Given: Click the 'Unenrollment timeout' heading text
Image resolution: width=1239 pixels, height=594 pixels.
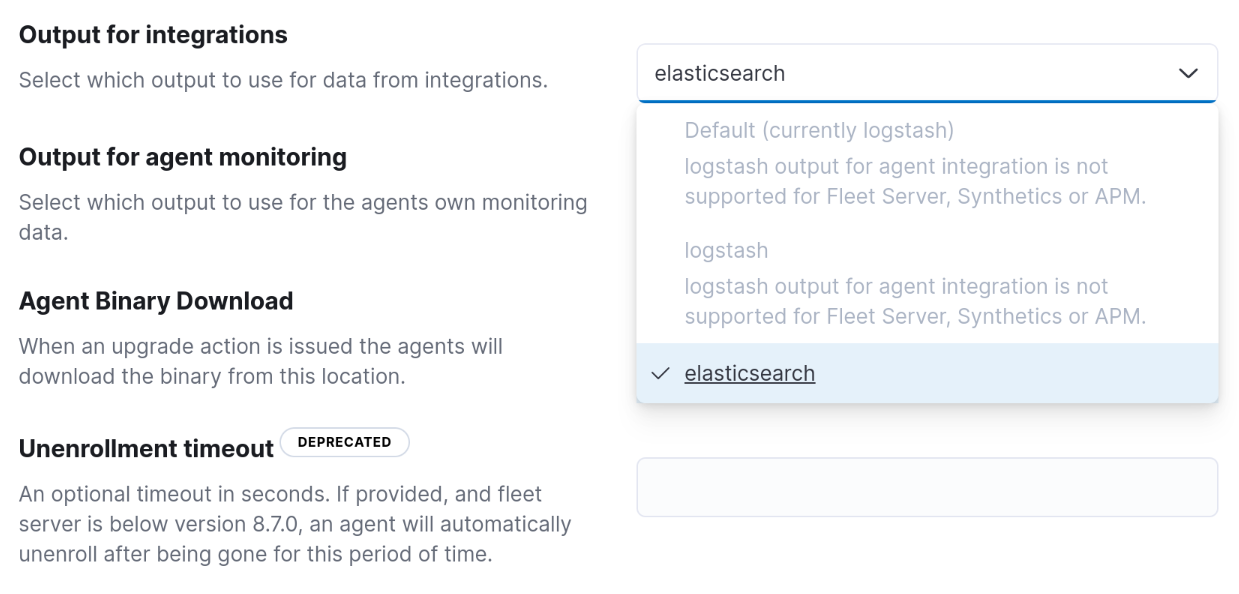Looking at the screenshot, I should click(x=146, y=449).
